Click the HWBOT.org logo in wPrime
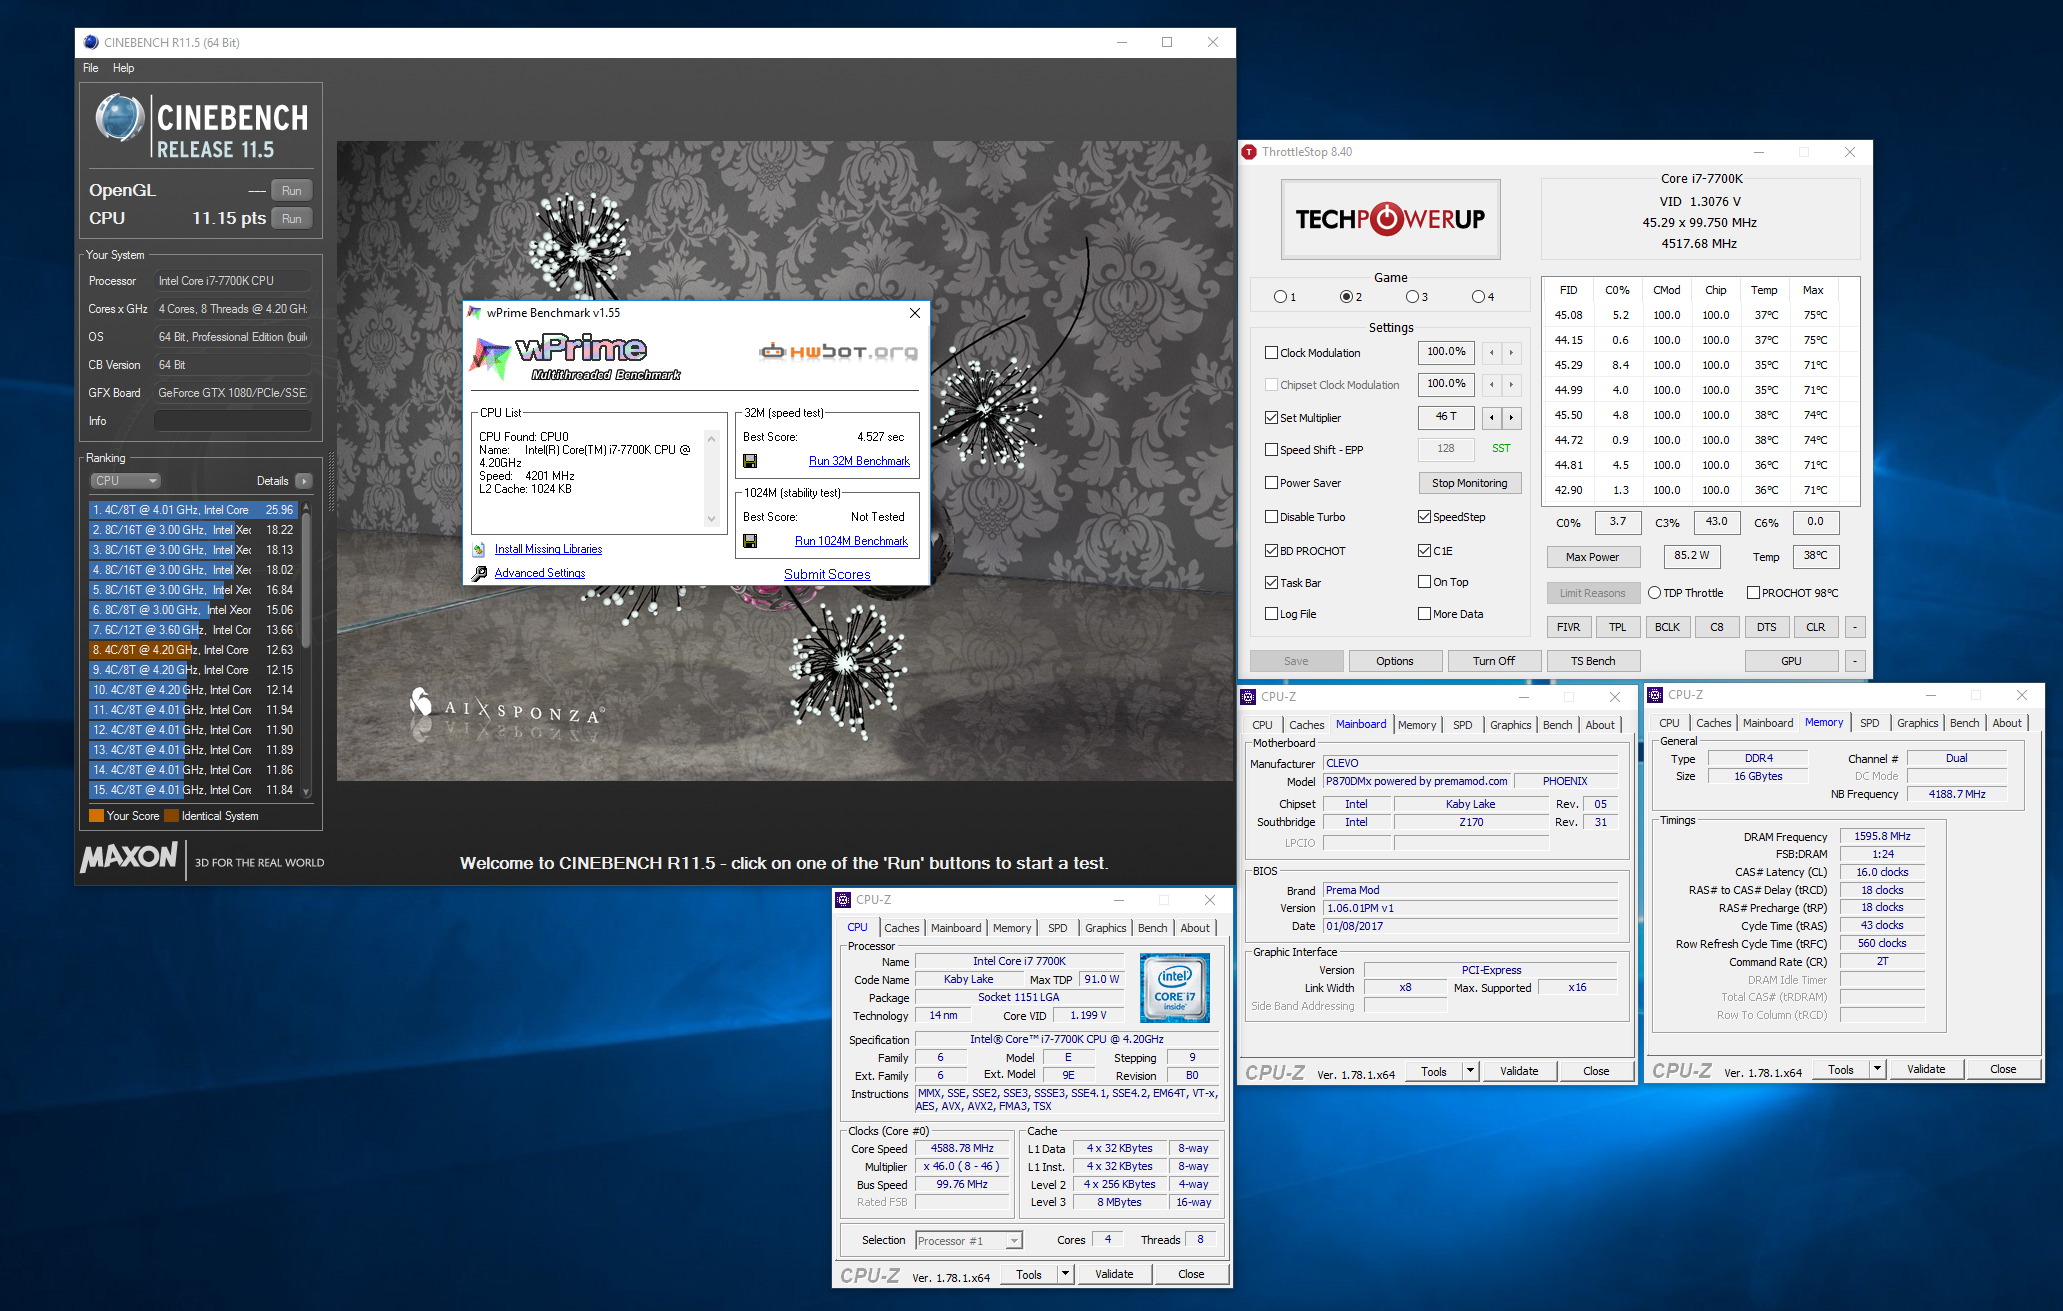Viewport: 2063px width, 1311px height. click(x=838, y=351)
